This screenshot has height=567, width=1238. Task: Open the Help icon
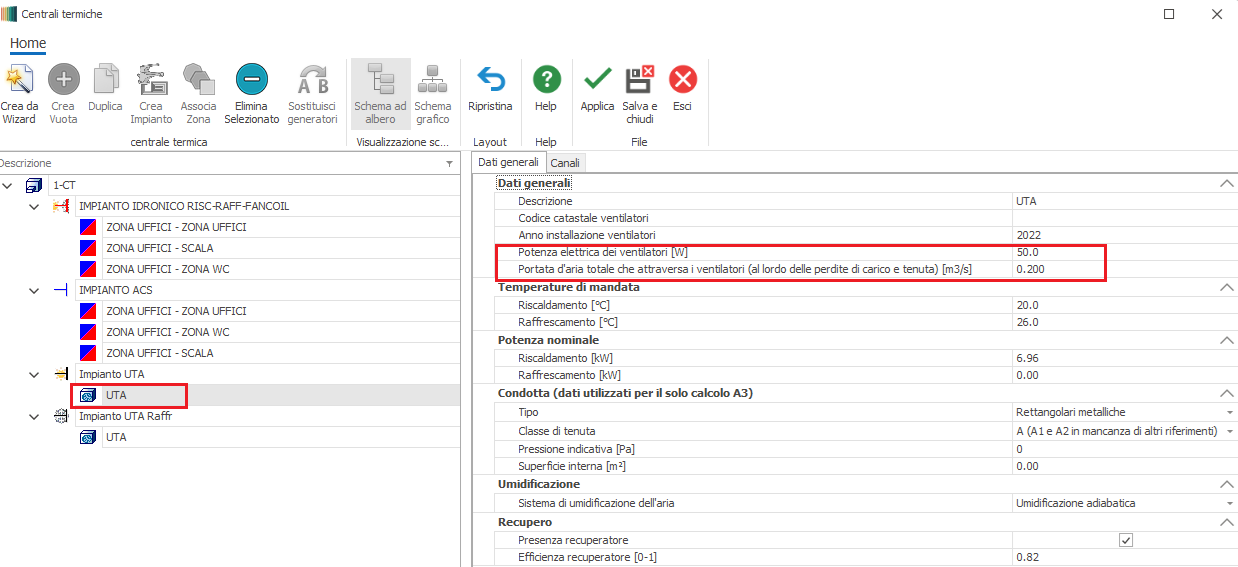tap(546, 80)
